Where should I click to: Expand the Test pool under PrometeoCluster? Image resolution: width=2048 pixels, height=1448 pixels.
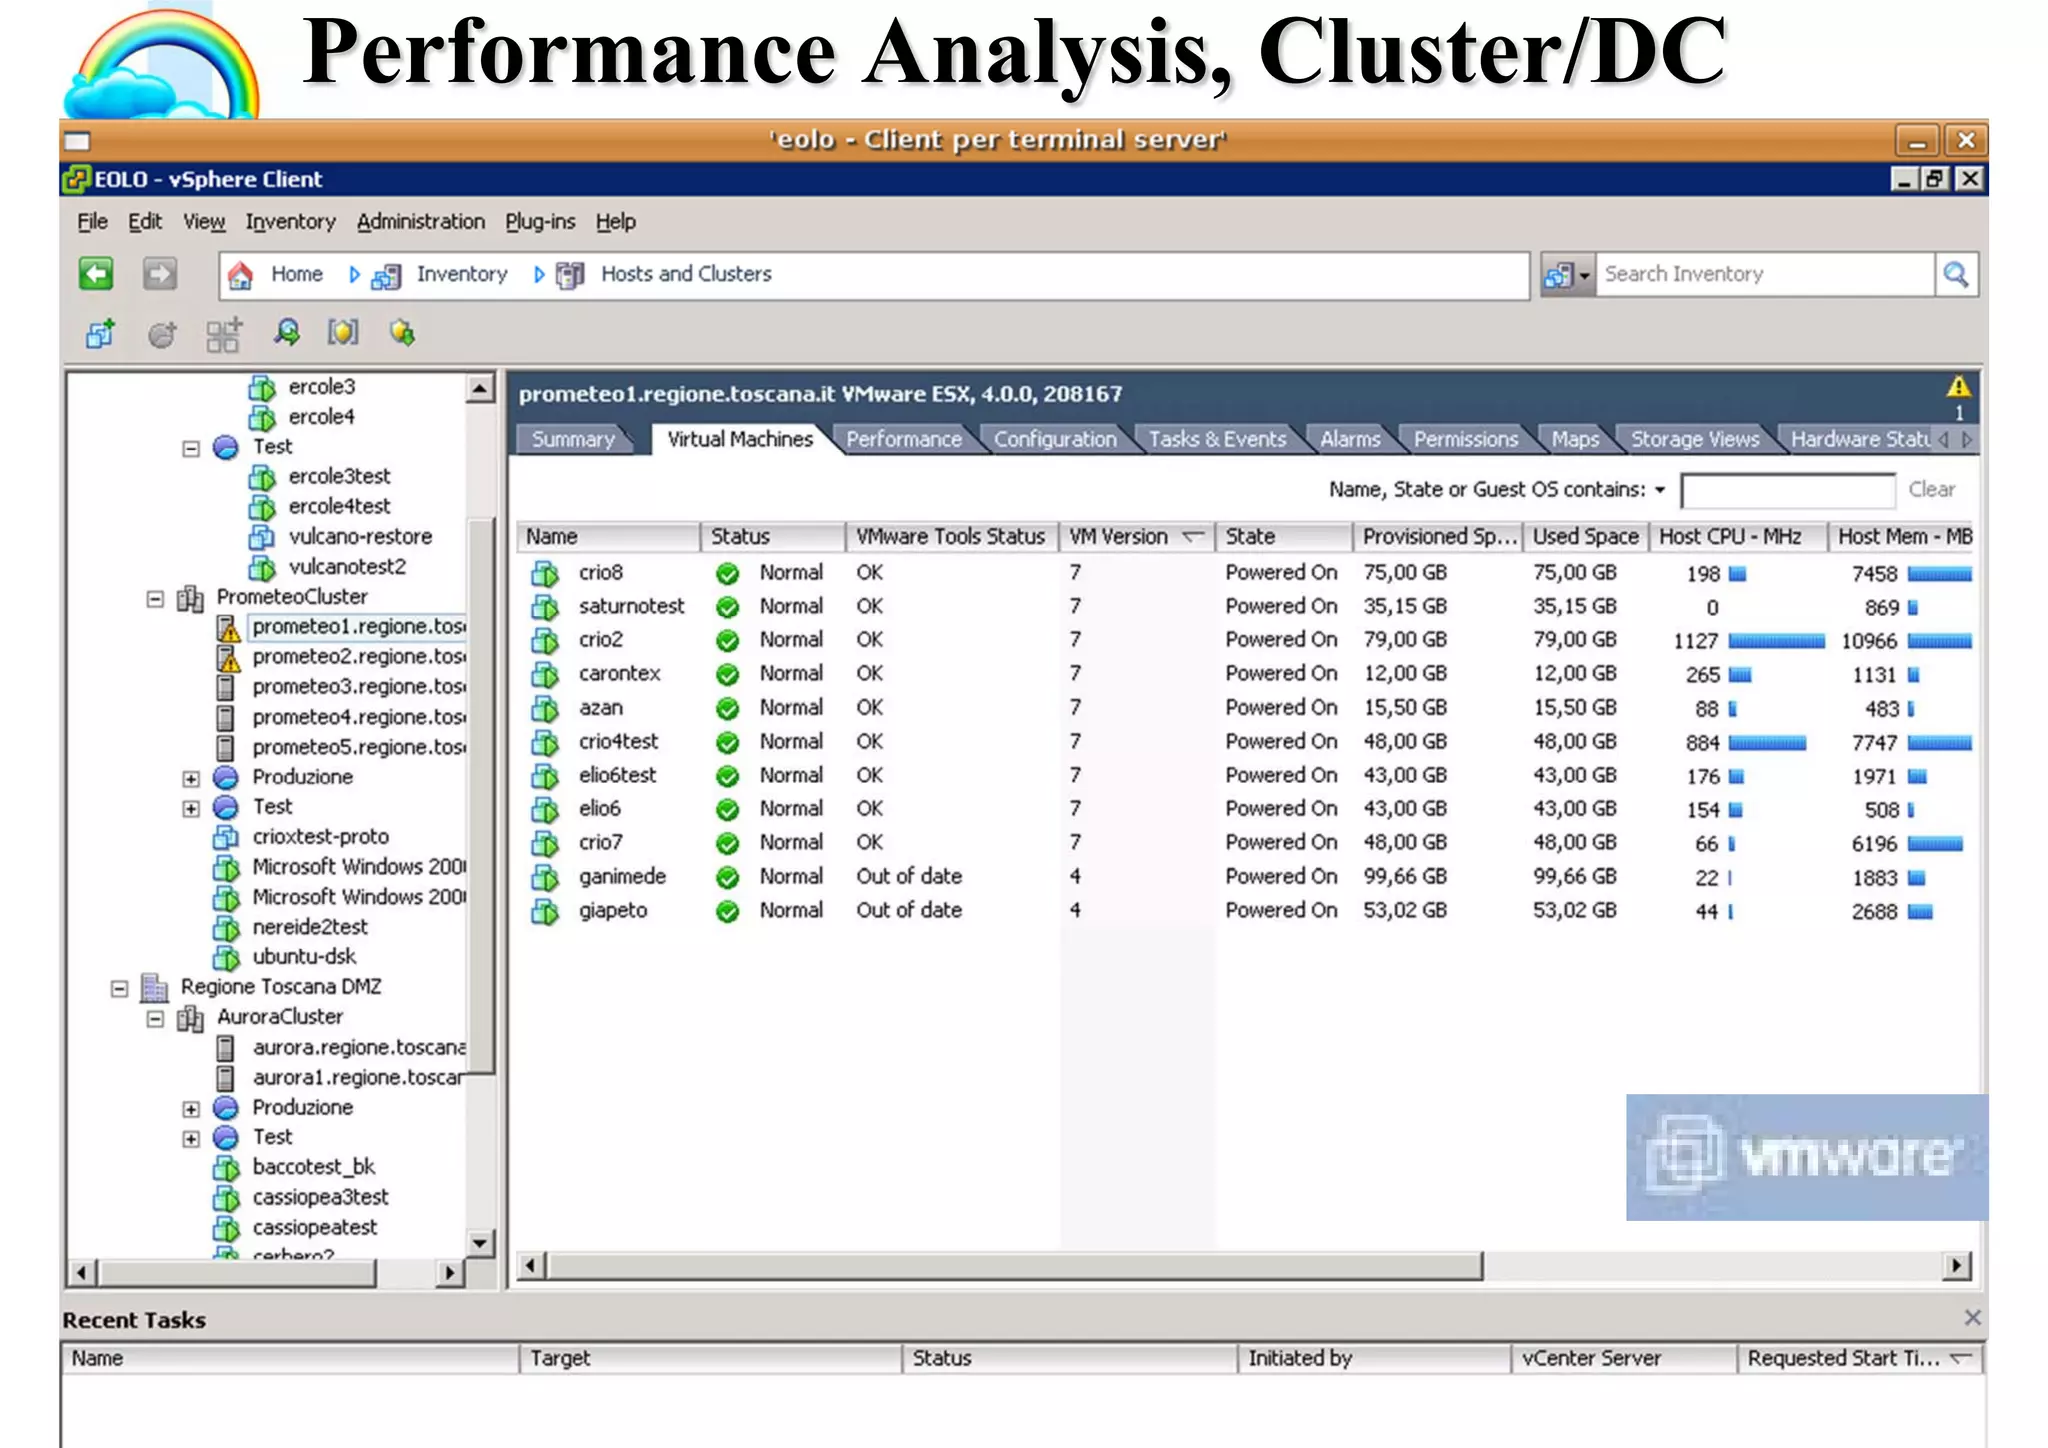pyautogui.click(x=191, y=808)
